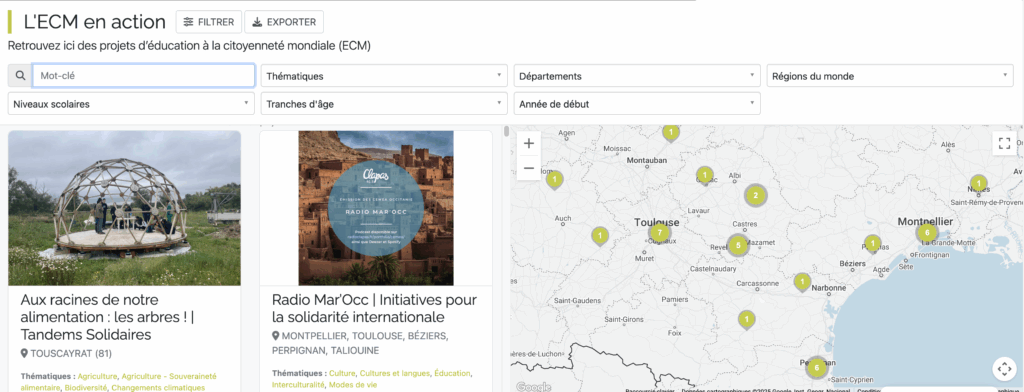
Task: Open the Régions du monde dropdown
Action: coord(889,76)
